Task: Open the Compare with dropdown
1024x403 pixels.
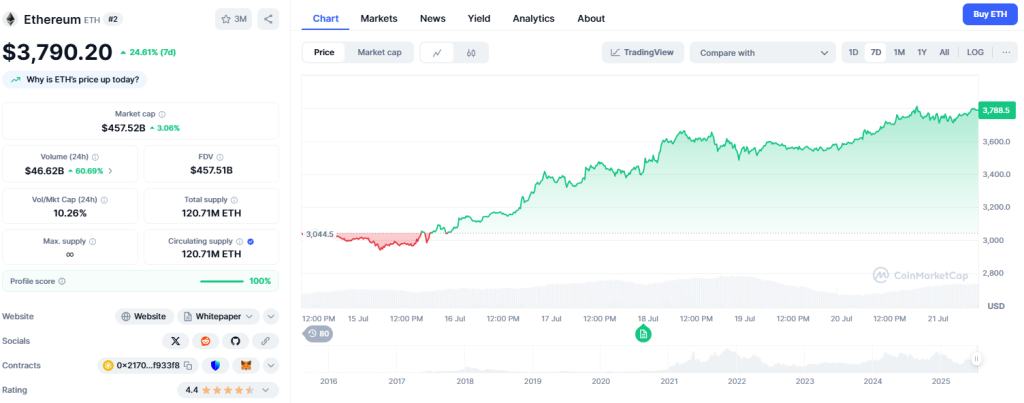Action: 762,53
